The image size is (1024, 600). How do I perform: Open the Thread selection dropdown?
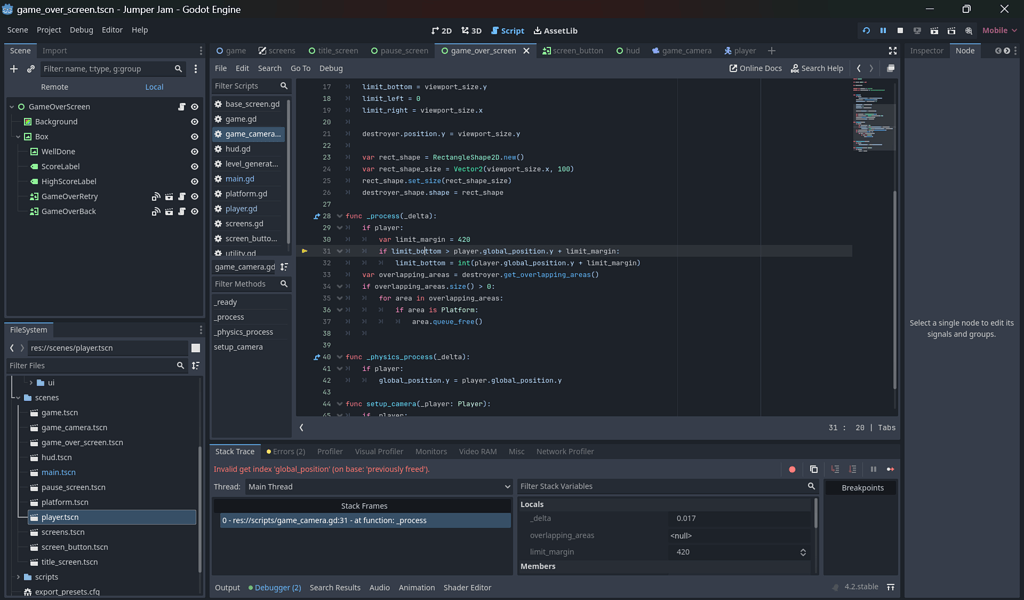(378, 487)
